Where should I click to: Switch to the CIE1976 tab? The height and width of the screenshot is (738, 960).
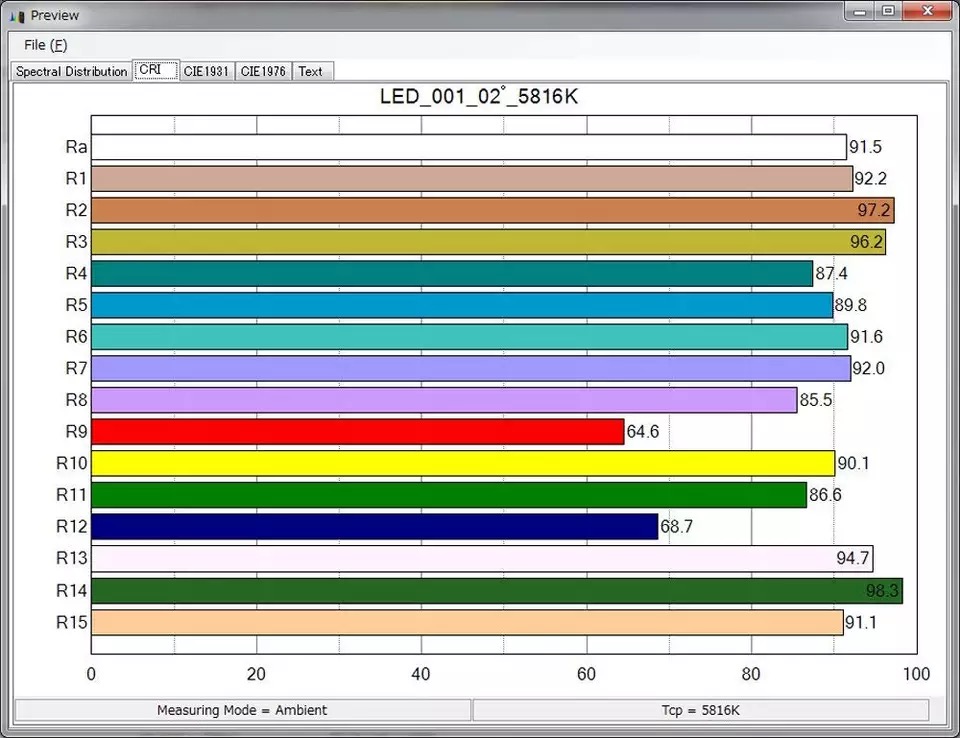click(264, 71)
